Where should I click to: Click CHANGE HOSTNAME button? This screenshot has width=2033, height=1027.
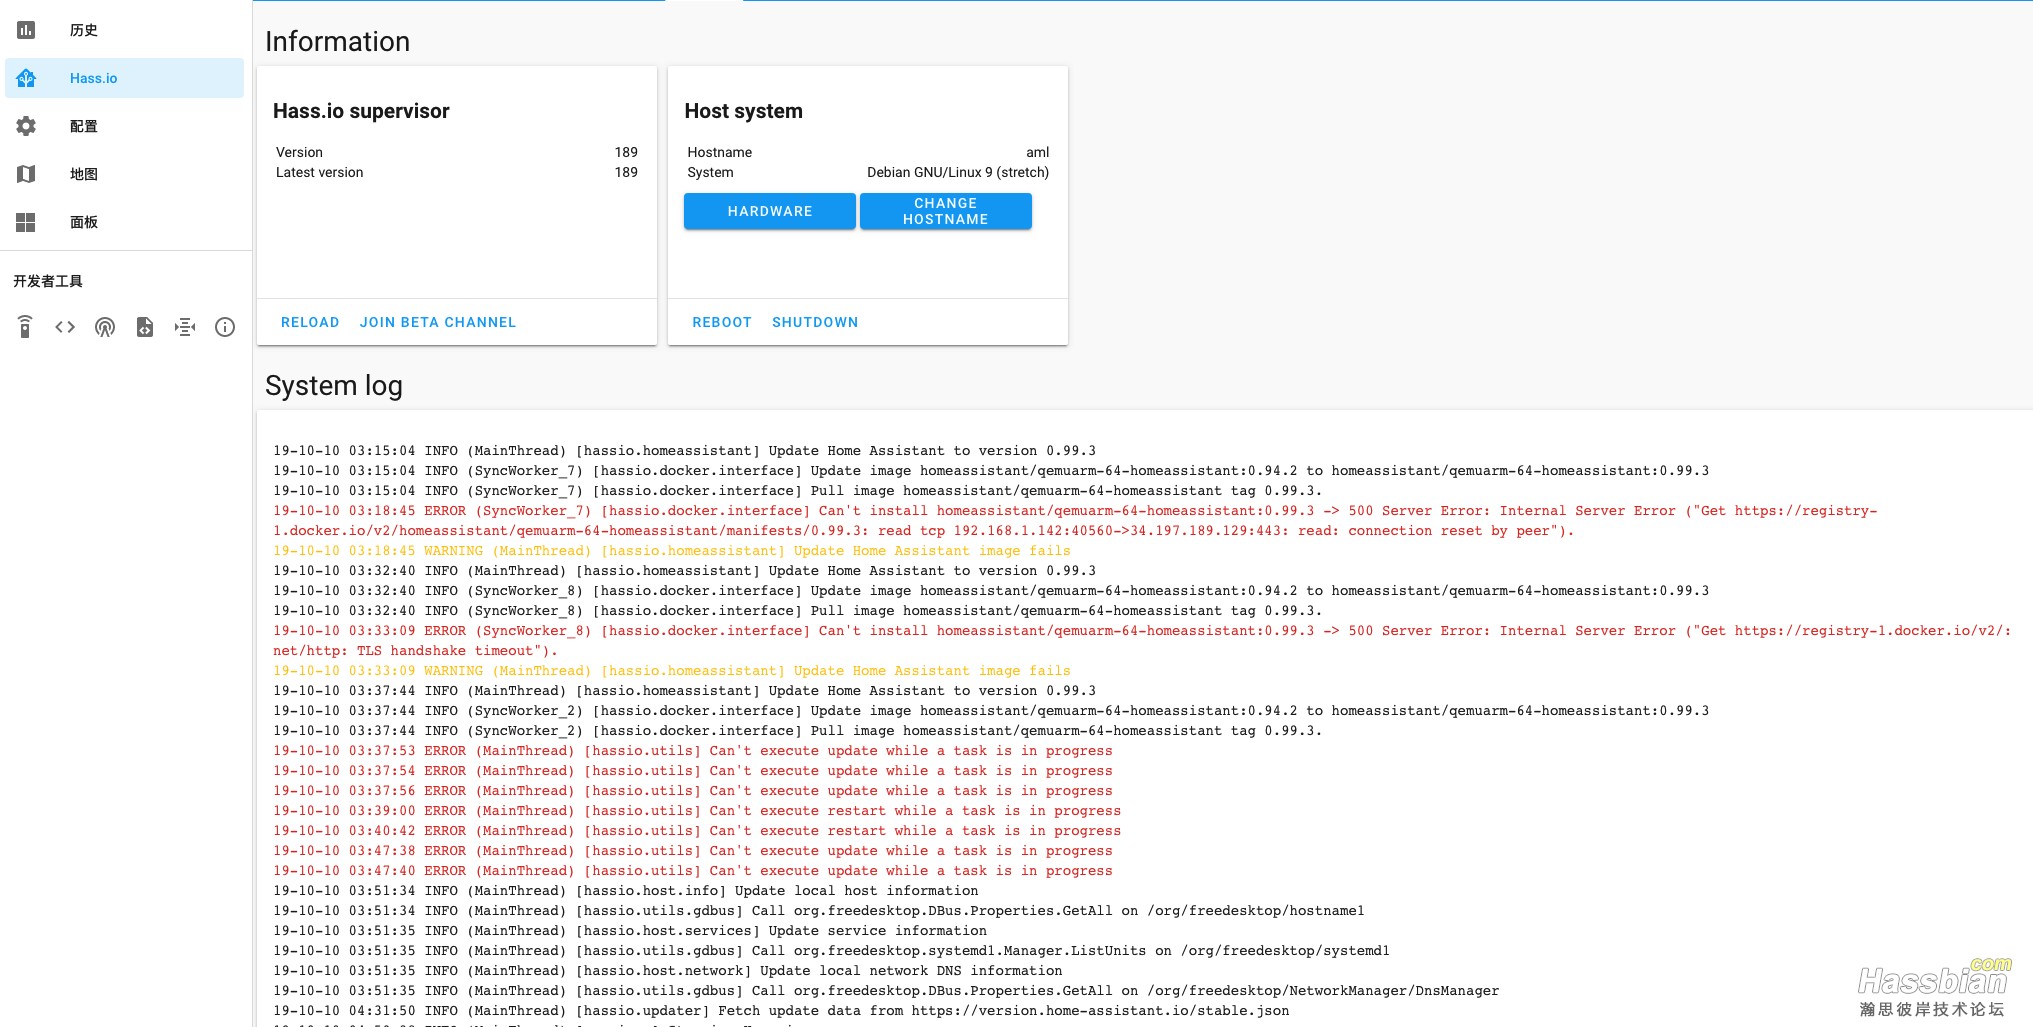pos(946,211)
